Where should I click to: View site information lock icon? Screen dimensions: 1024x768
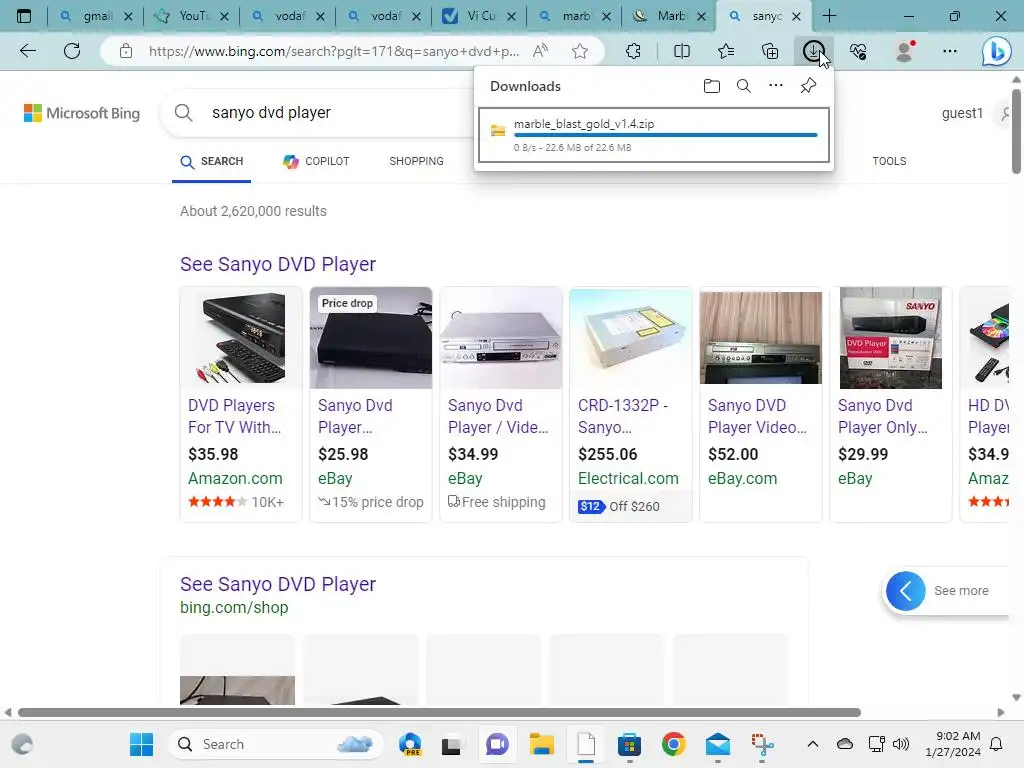[x=126, y=51]
